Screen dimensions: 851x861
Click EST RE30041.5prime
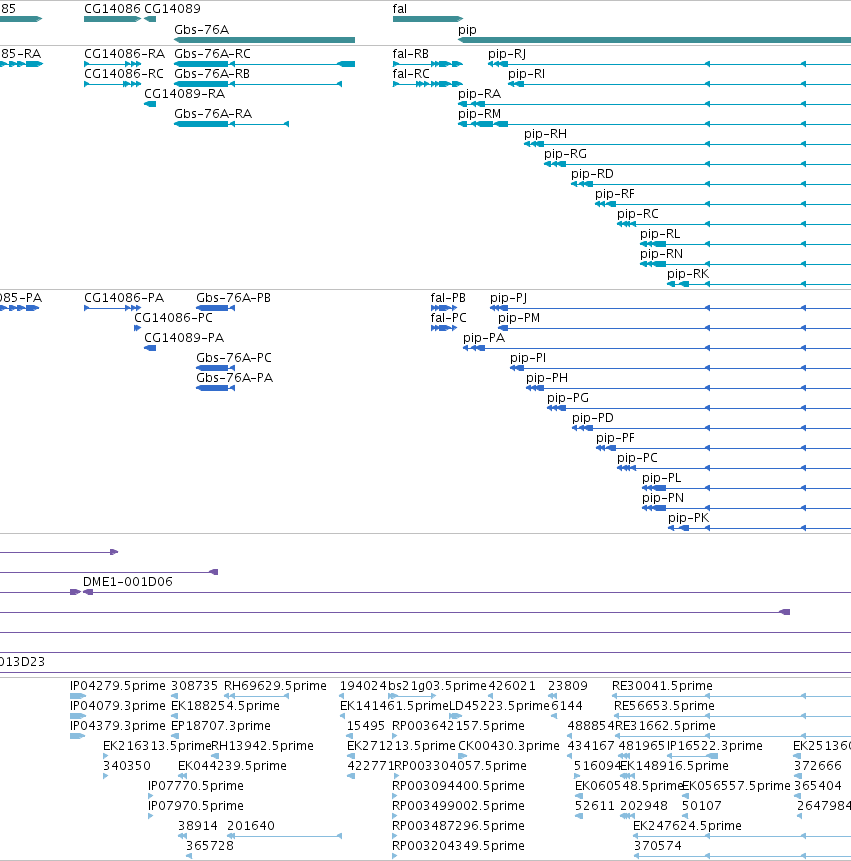click(x=662, y=686)
